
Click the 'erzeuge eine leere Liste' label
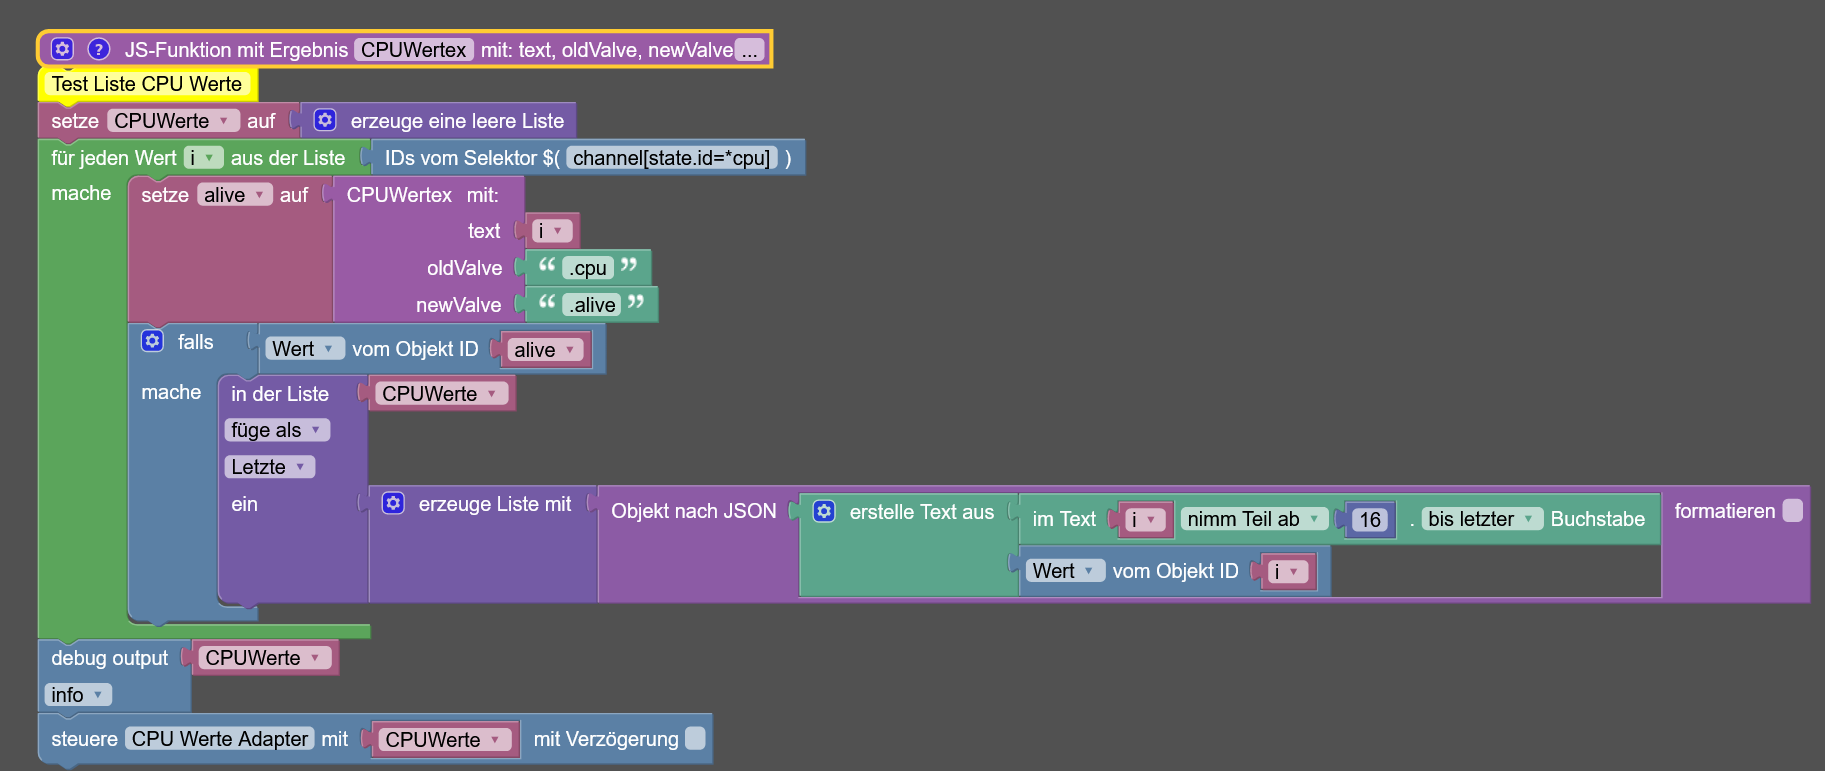click(x=457, y=121)
